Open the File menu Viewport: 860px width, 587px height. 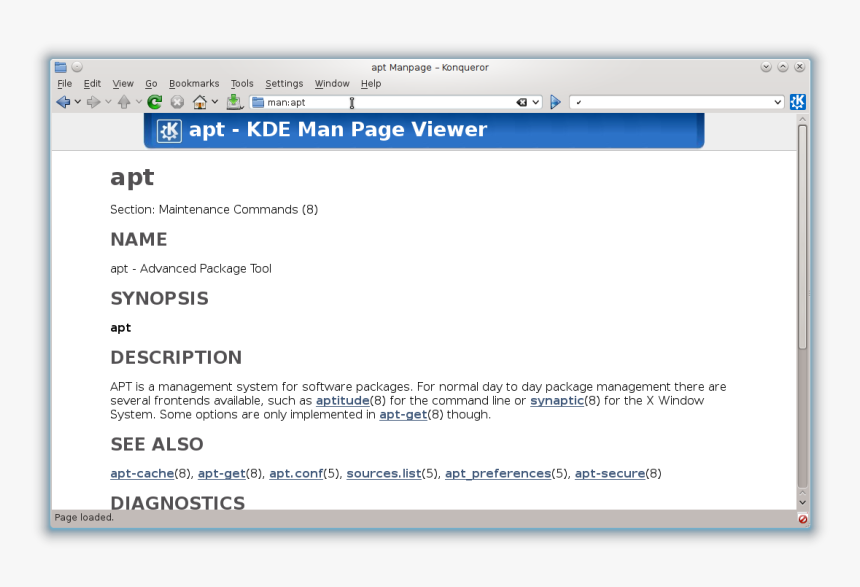(65, 83)
